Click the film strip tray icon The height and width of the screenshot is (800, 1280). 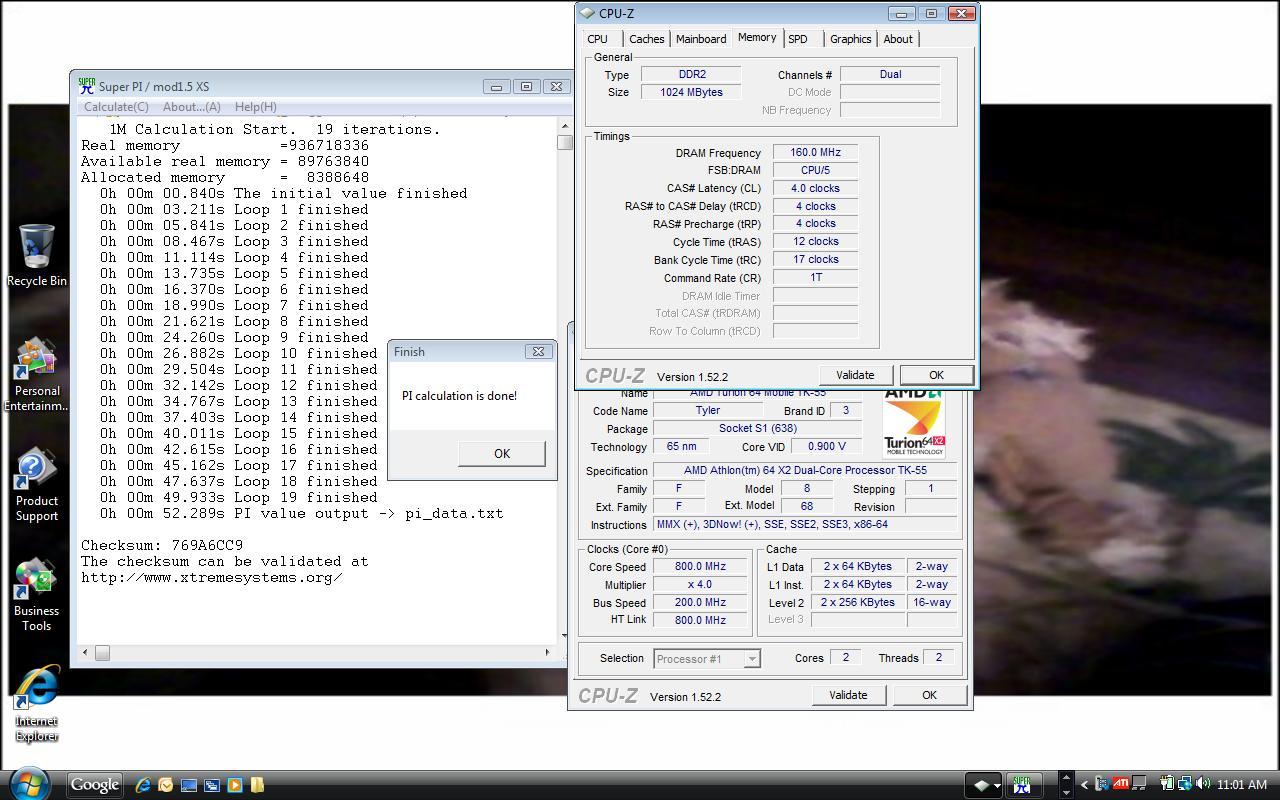[1102, 784]
